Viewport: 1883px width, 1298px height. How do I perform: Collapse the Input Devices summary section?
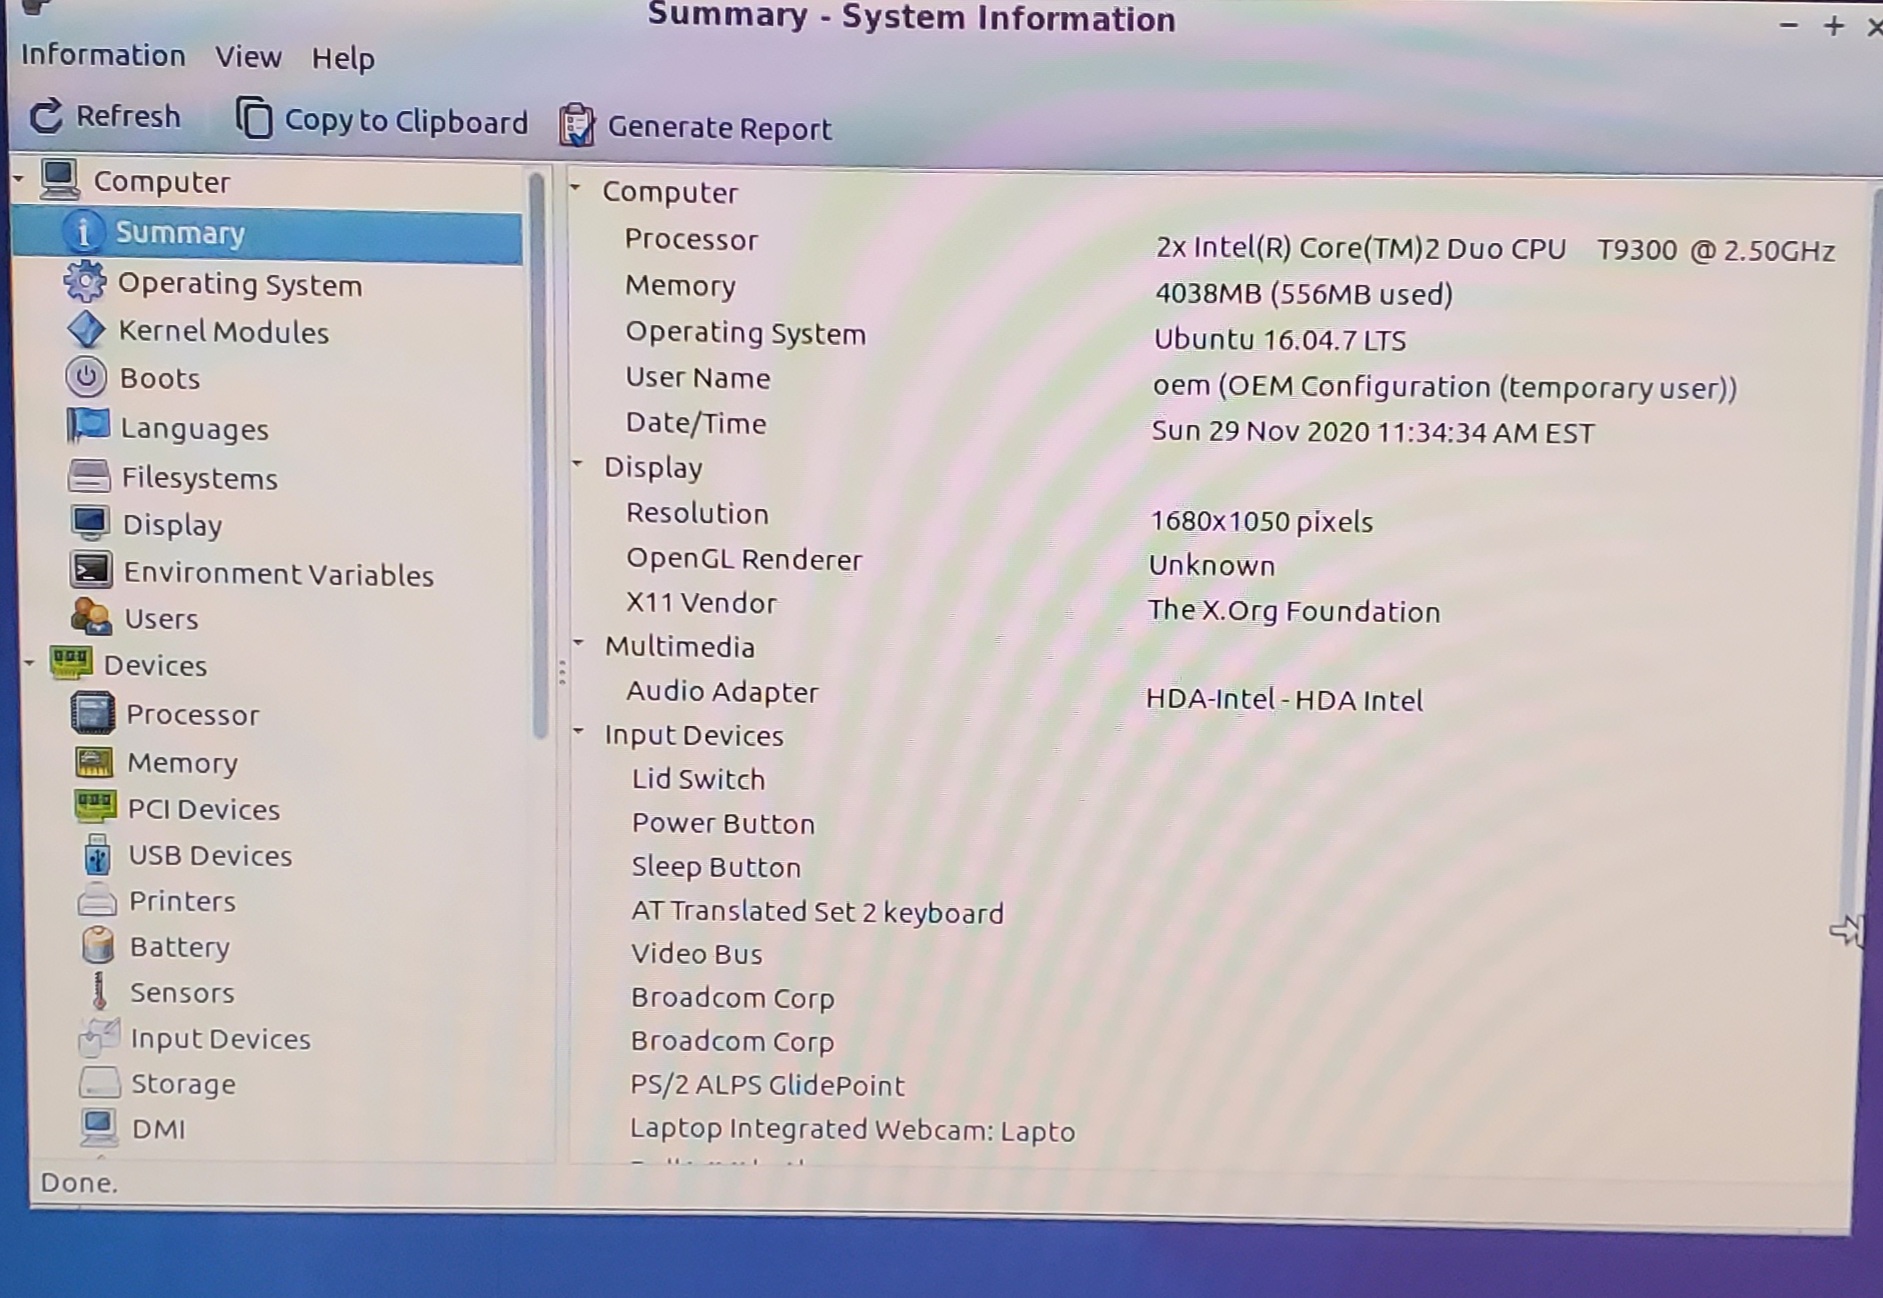click(578, 731)
